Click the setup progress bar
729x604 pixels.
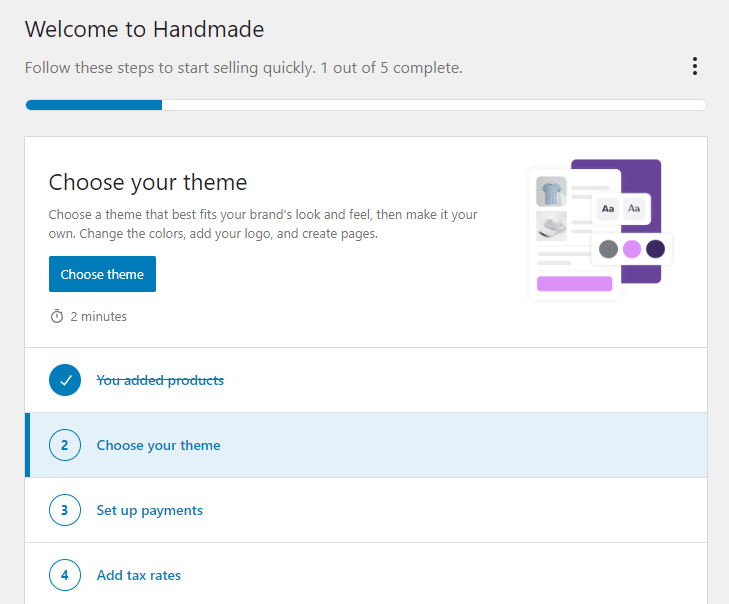pos(366,105)
